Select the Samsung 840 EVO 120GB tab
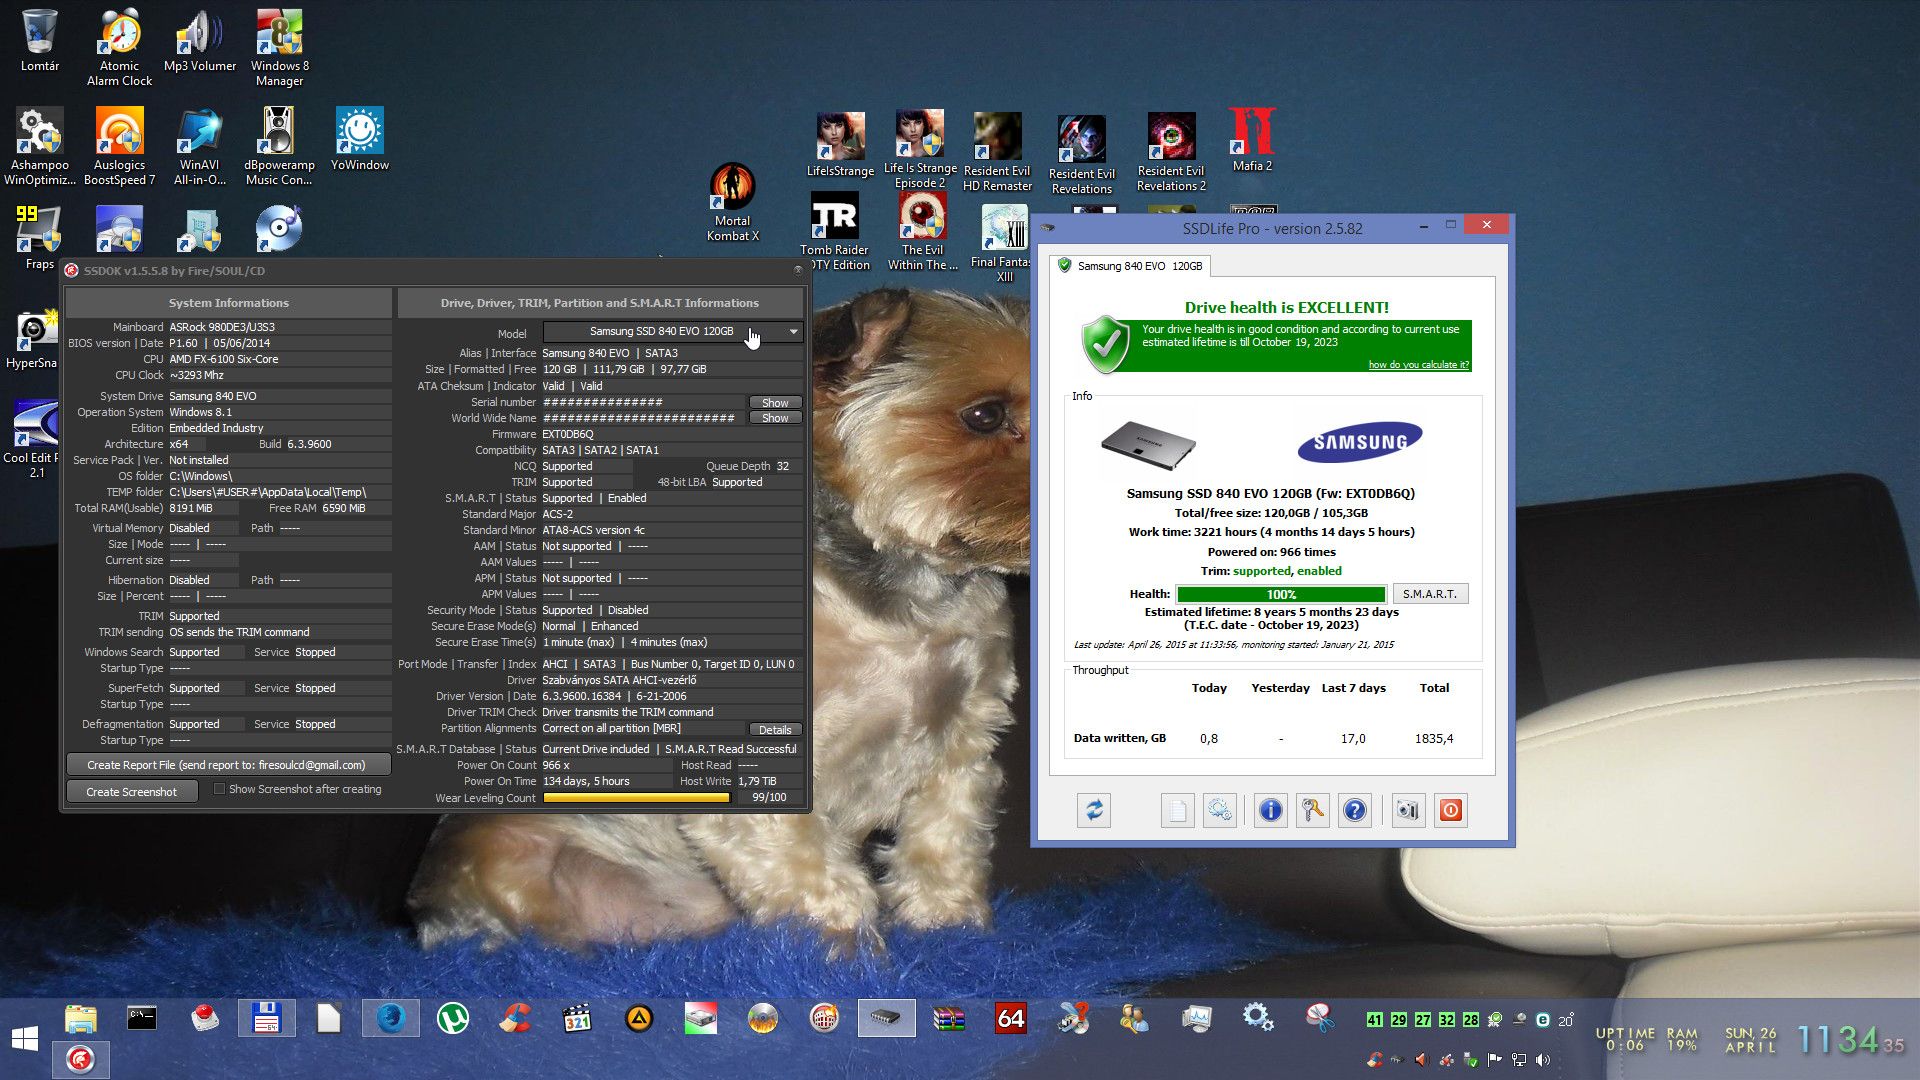This screenshot has width=1920, height=1080. tap(1130, 266)
